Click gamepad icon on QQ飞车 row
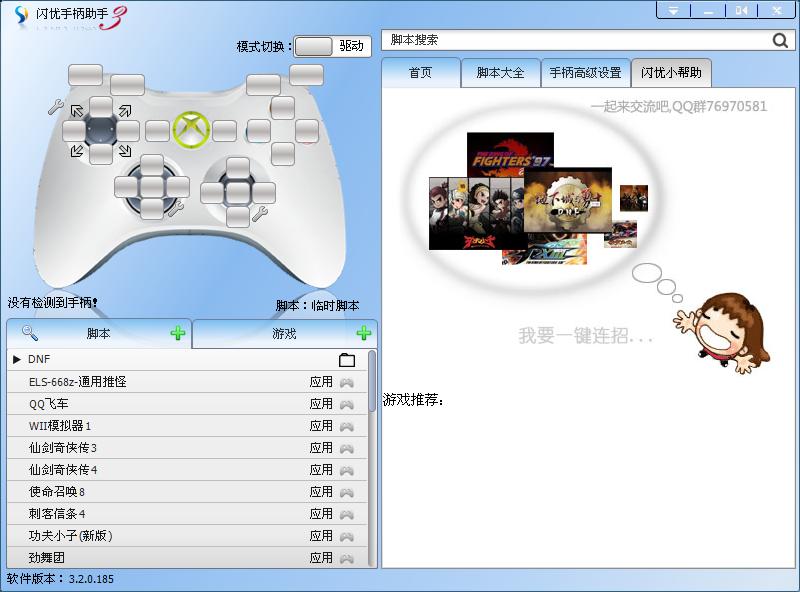The height and width of the screenshot is (592, 800). click(x=347, y=404)
